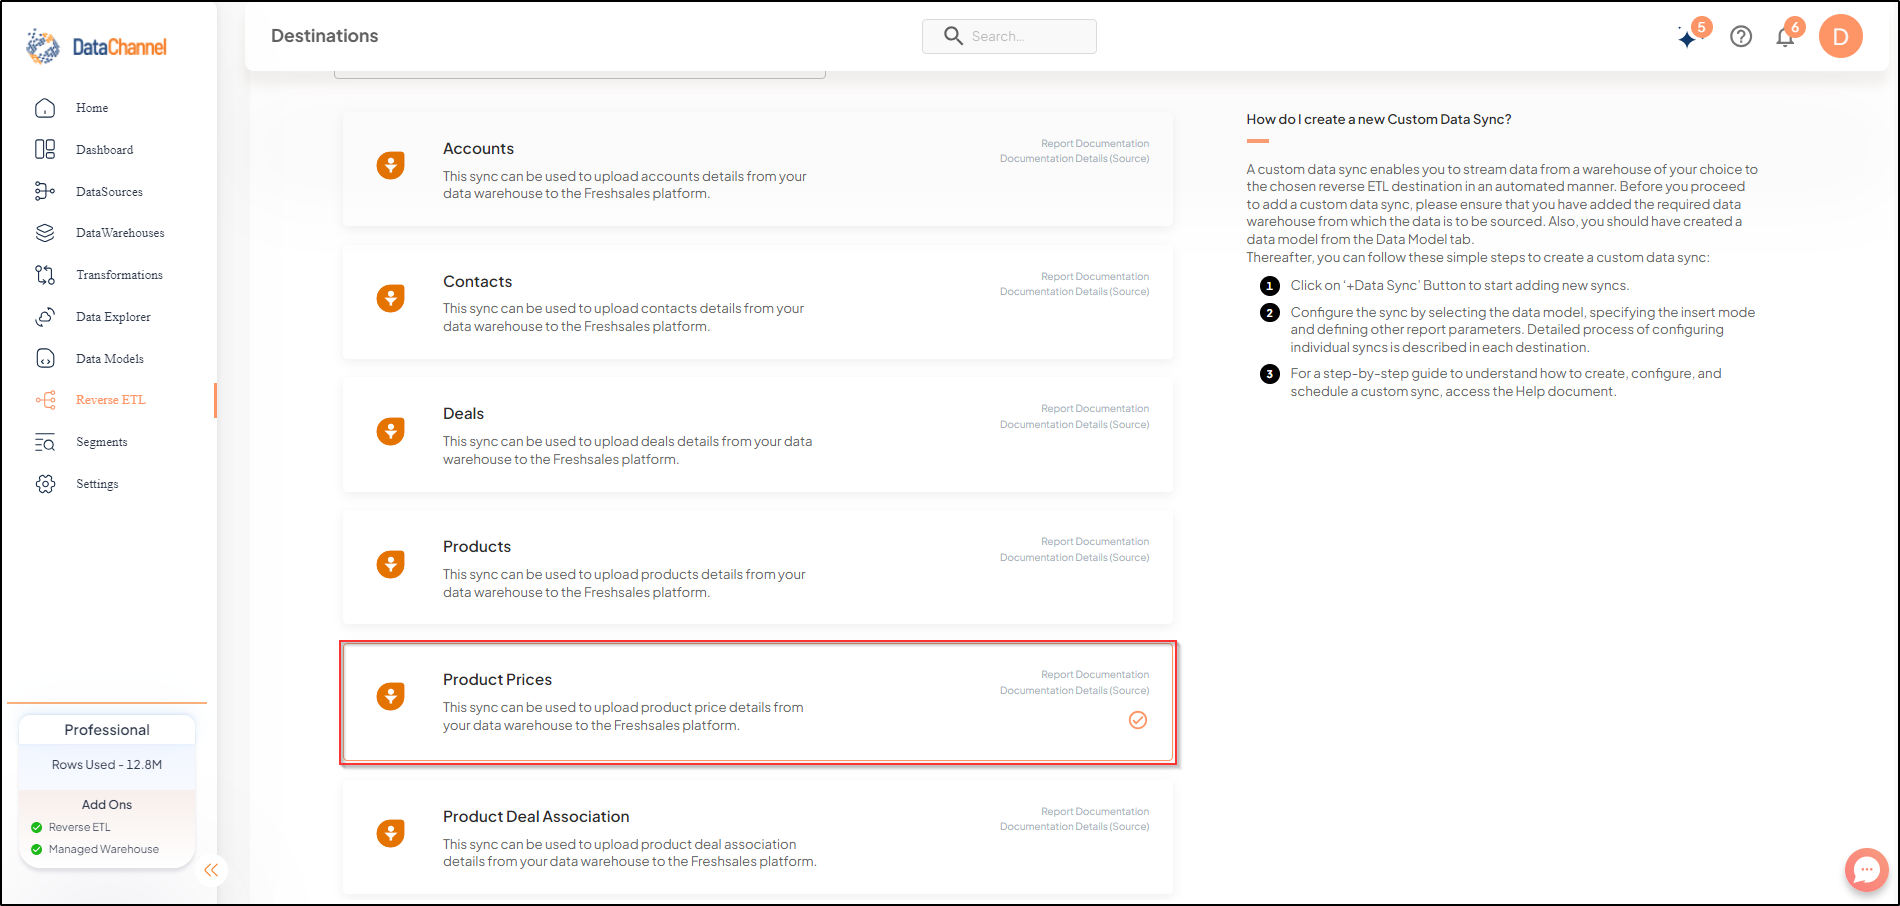1900x906 pixels.
Task: Click the Product Prices sync orange icon
Action: 391,696
